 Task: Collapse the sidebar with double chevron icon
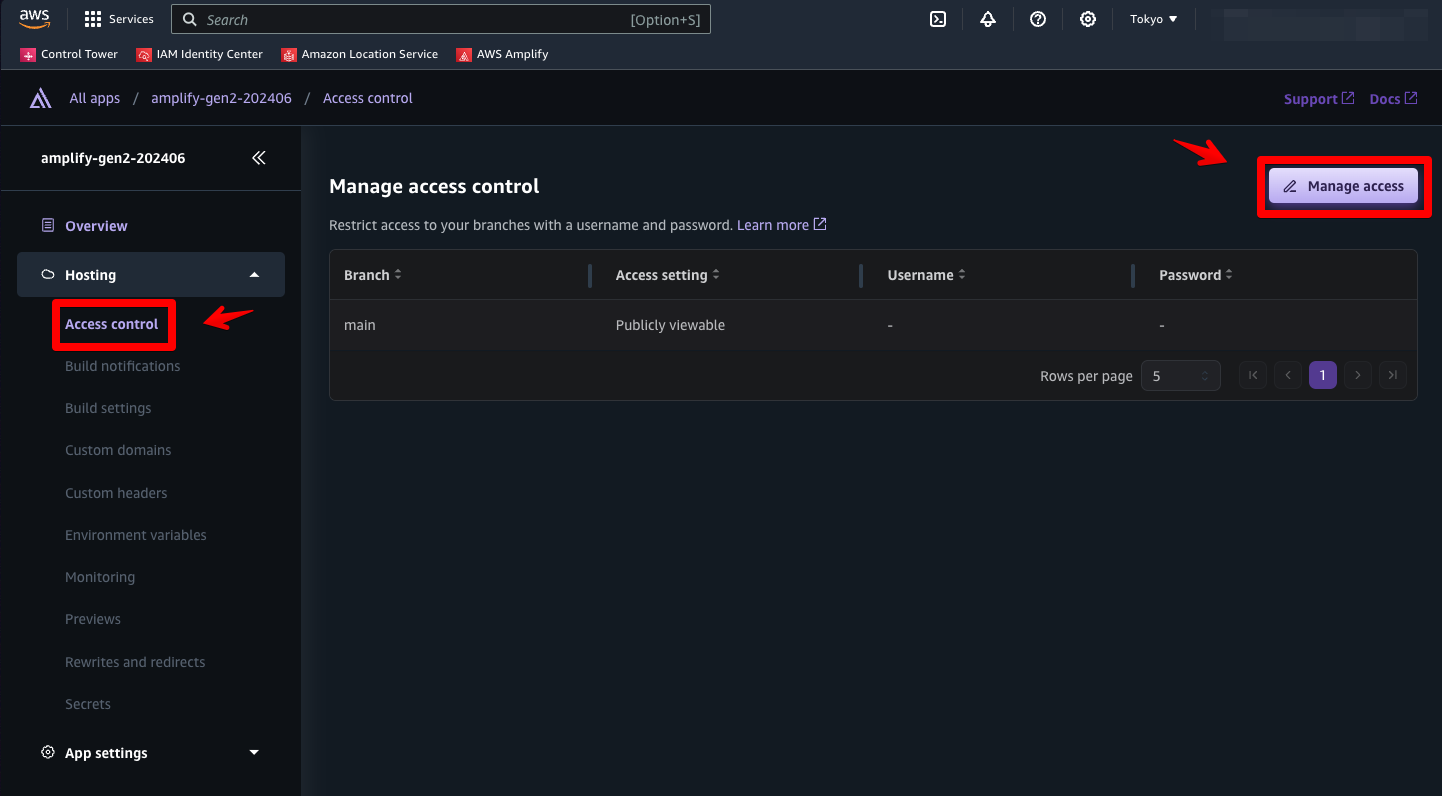pyautogui.click(x=259, y=158)
